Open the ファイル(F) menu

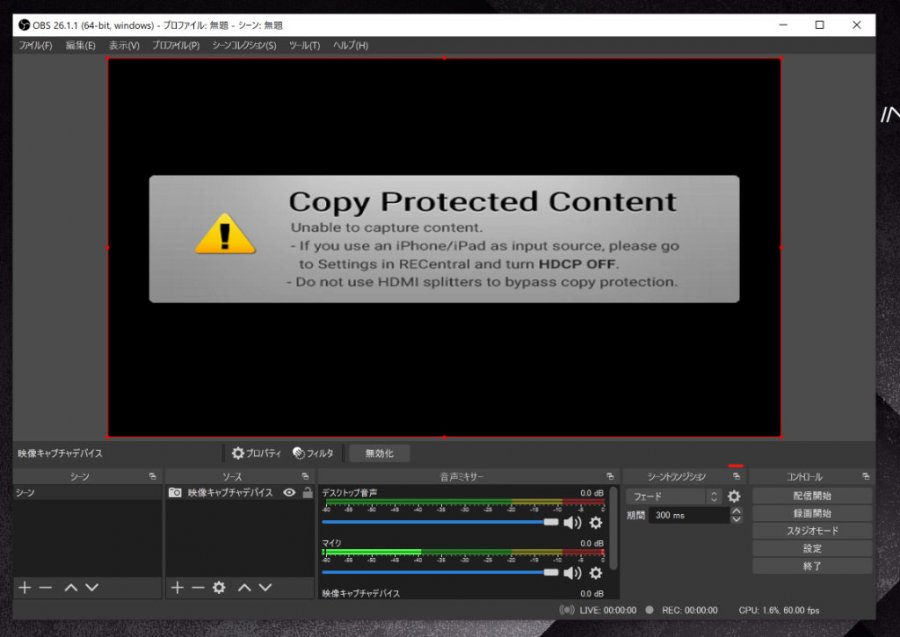pyautogui.click(x=36, y=45)
